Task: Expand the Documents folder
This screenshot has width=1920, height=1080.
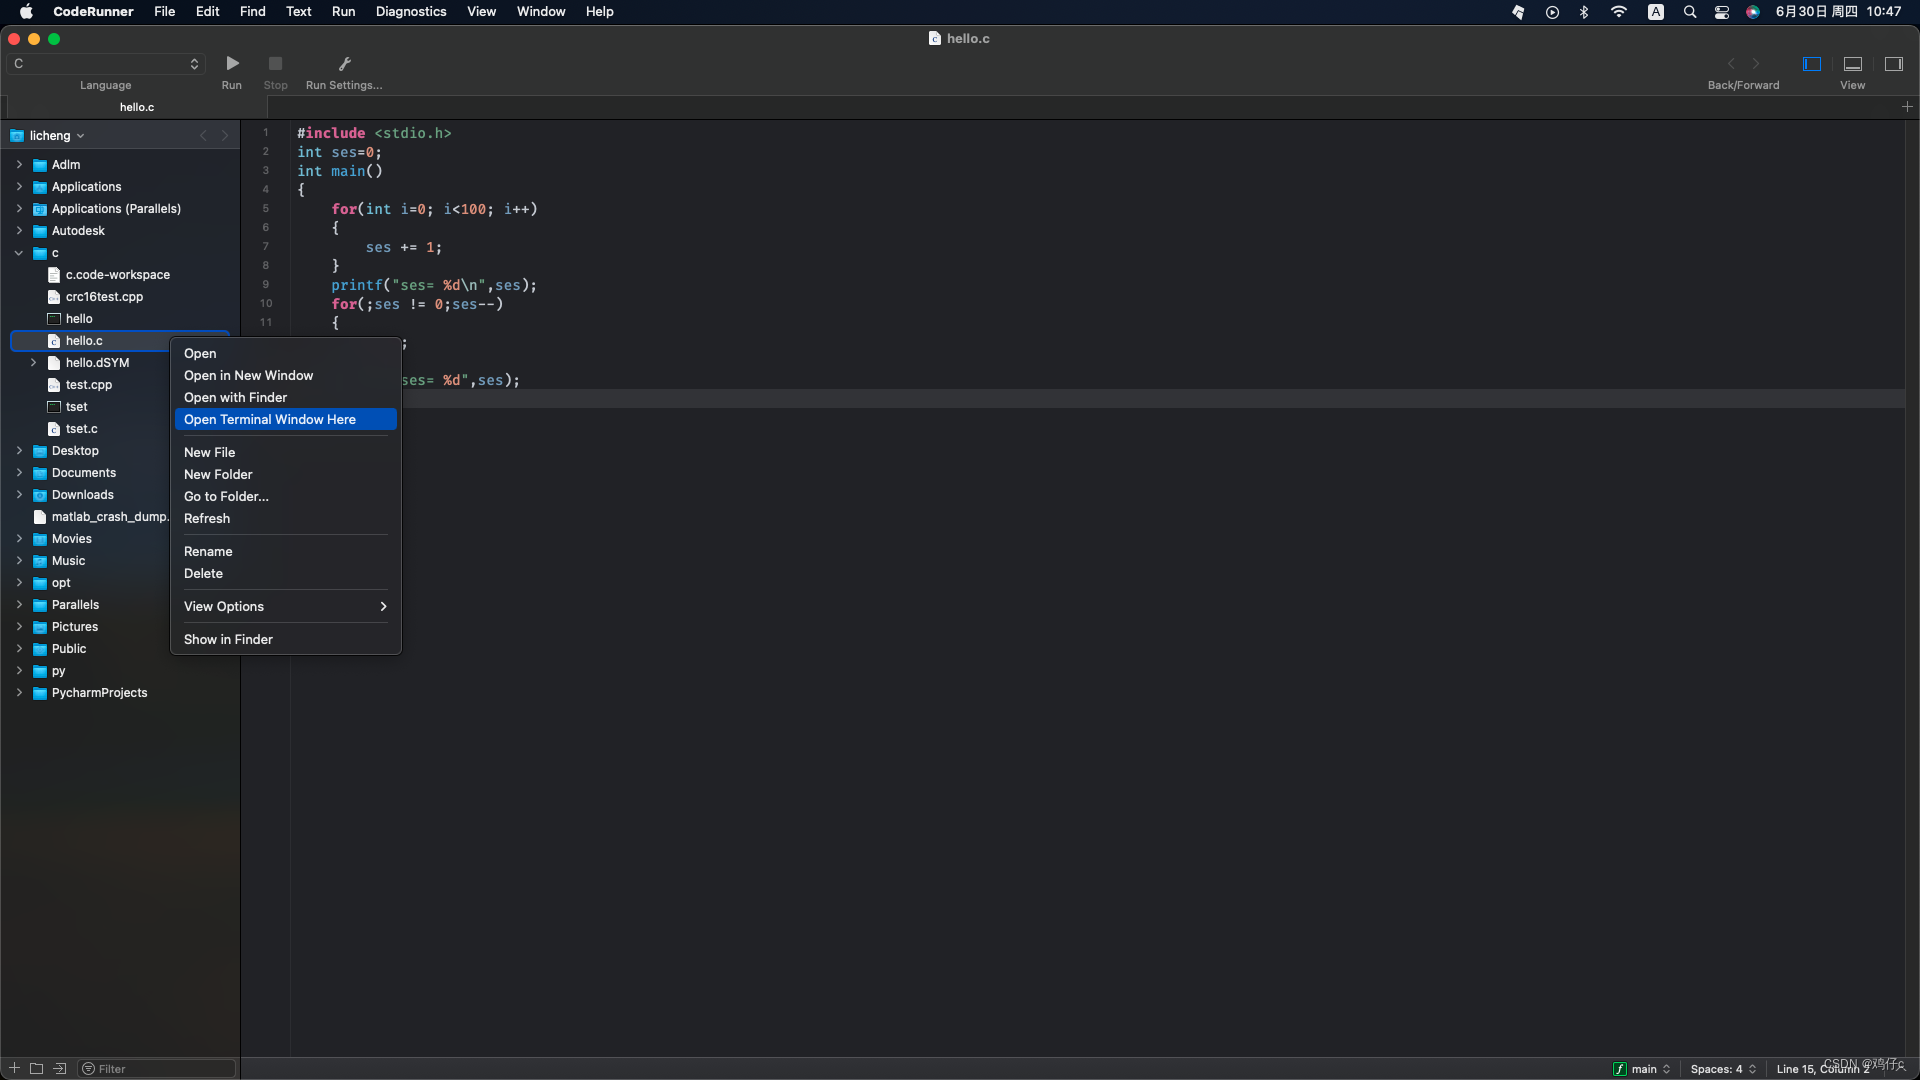Action: [x=19, y=473]
